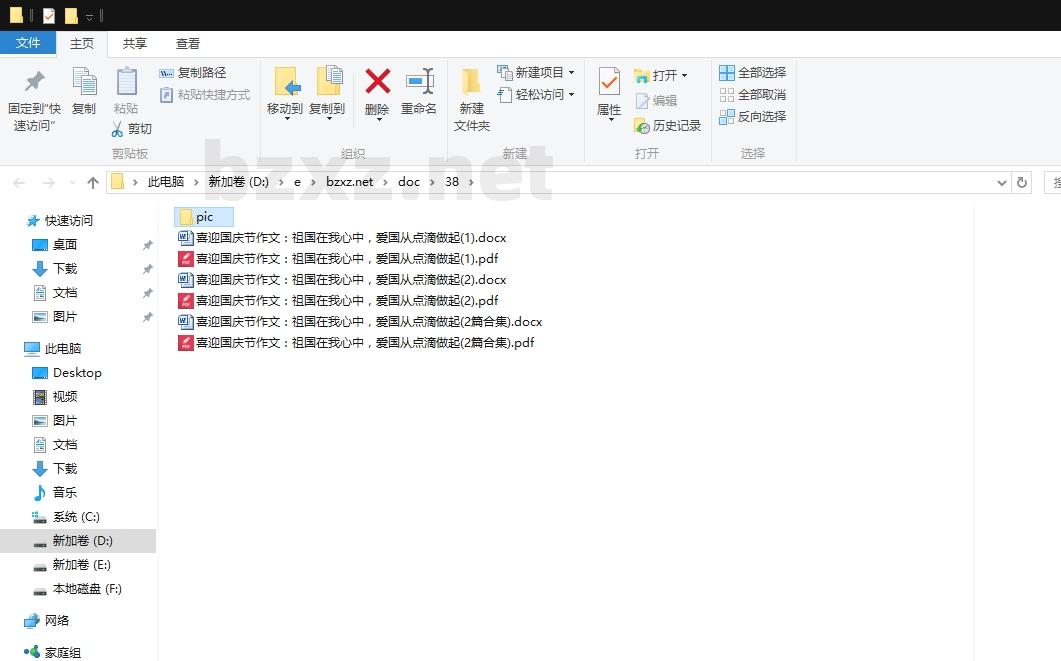Expand the New Item dropdown
Screen dimensions: 1061x661
pos(571,73)
